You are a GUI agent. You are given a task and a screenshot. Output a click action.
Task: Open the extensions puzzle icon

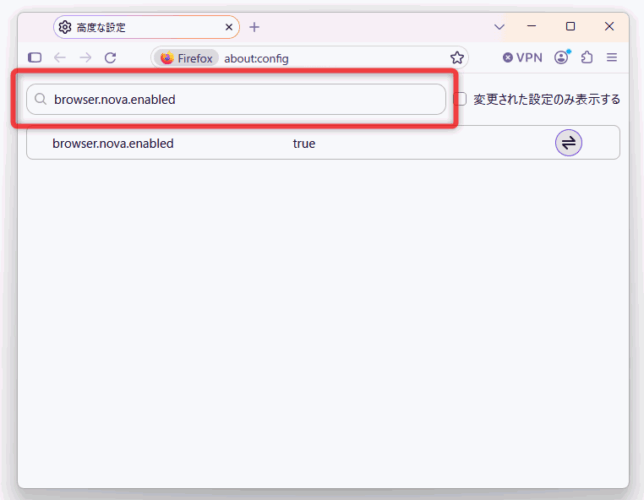point(587,58)
